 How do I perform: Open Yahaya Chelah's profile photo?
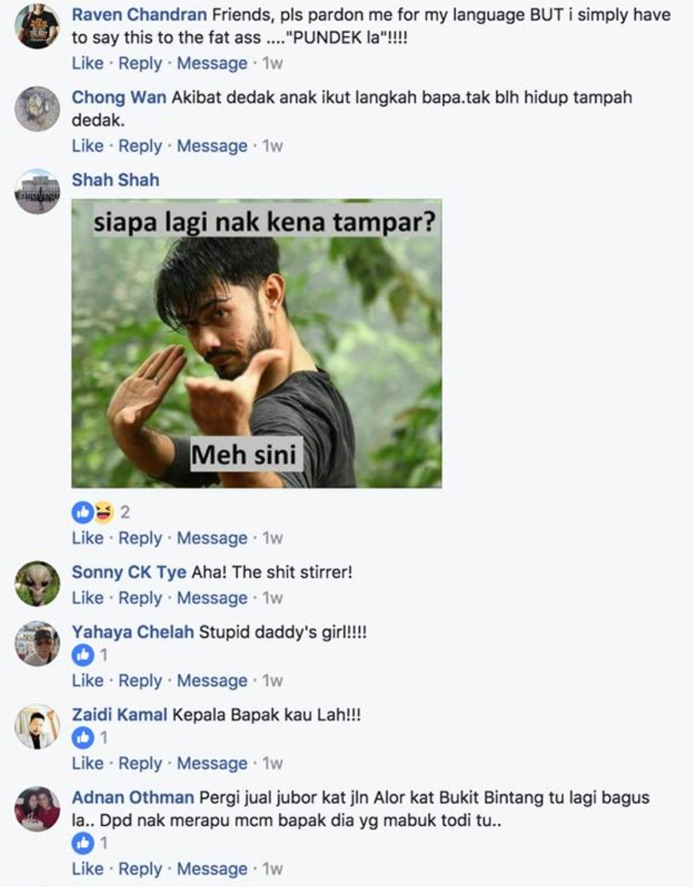[x=37, y=643]
